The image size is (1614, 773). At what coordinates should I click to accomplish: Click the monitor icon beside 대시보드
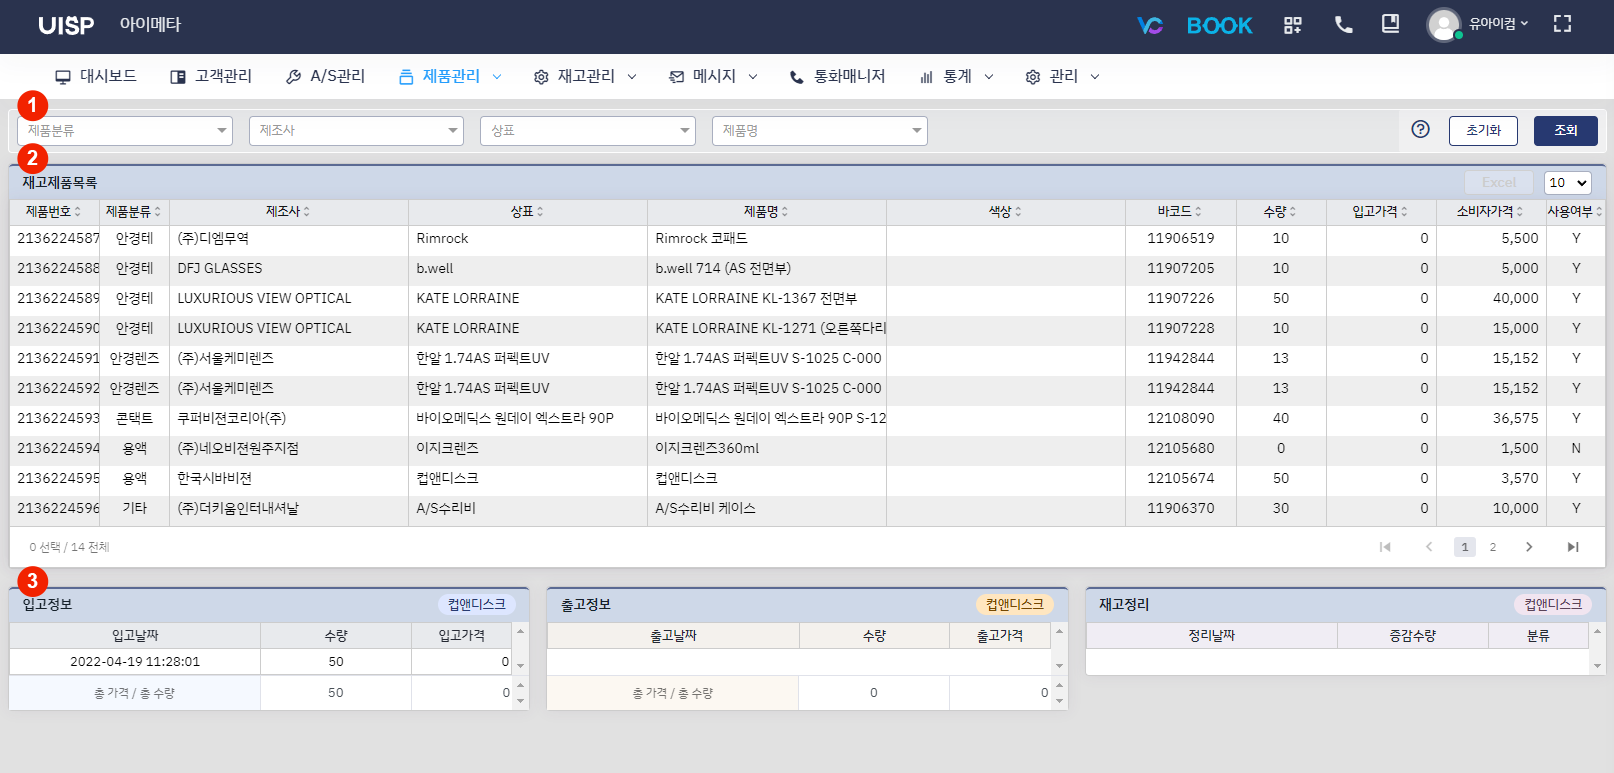(x=63, y=77)
